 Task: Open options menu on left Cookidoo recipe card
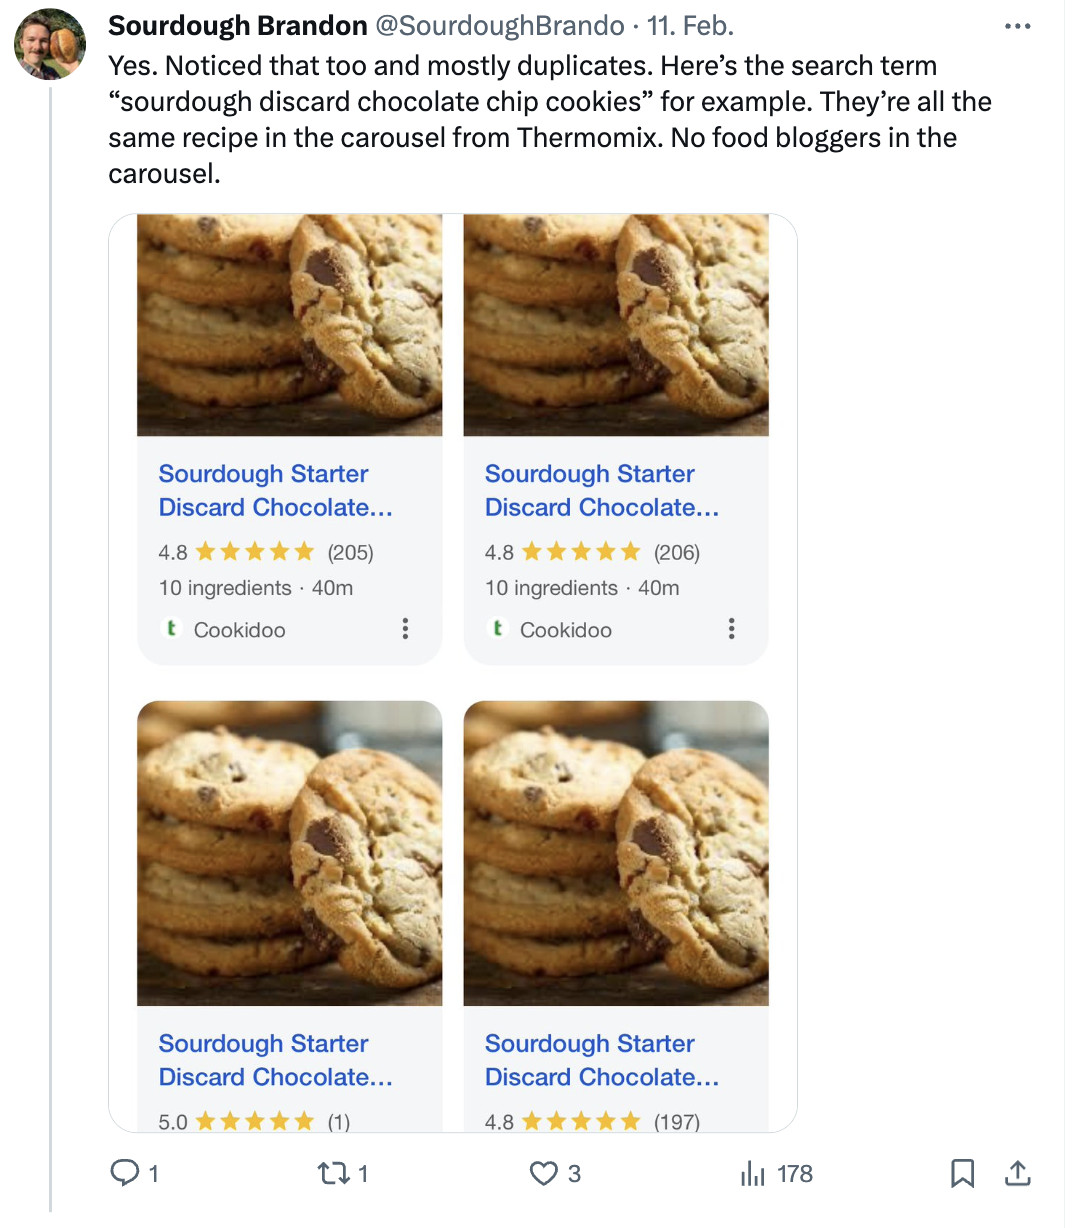click(405, 629)
